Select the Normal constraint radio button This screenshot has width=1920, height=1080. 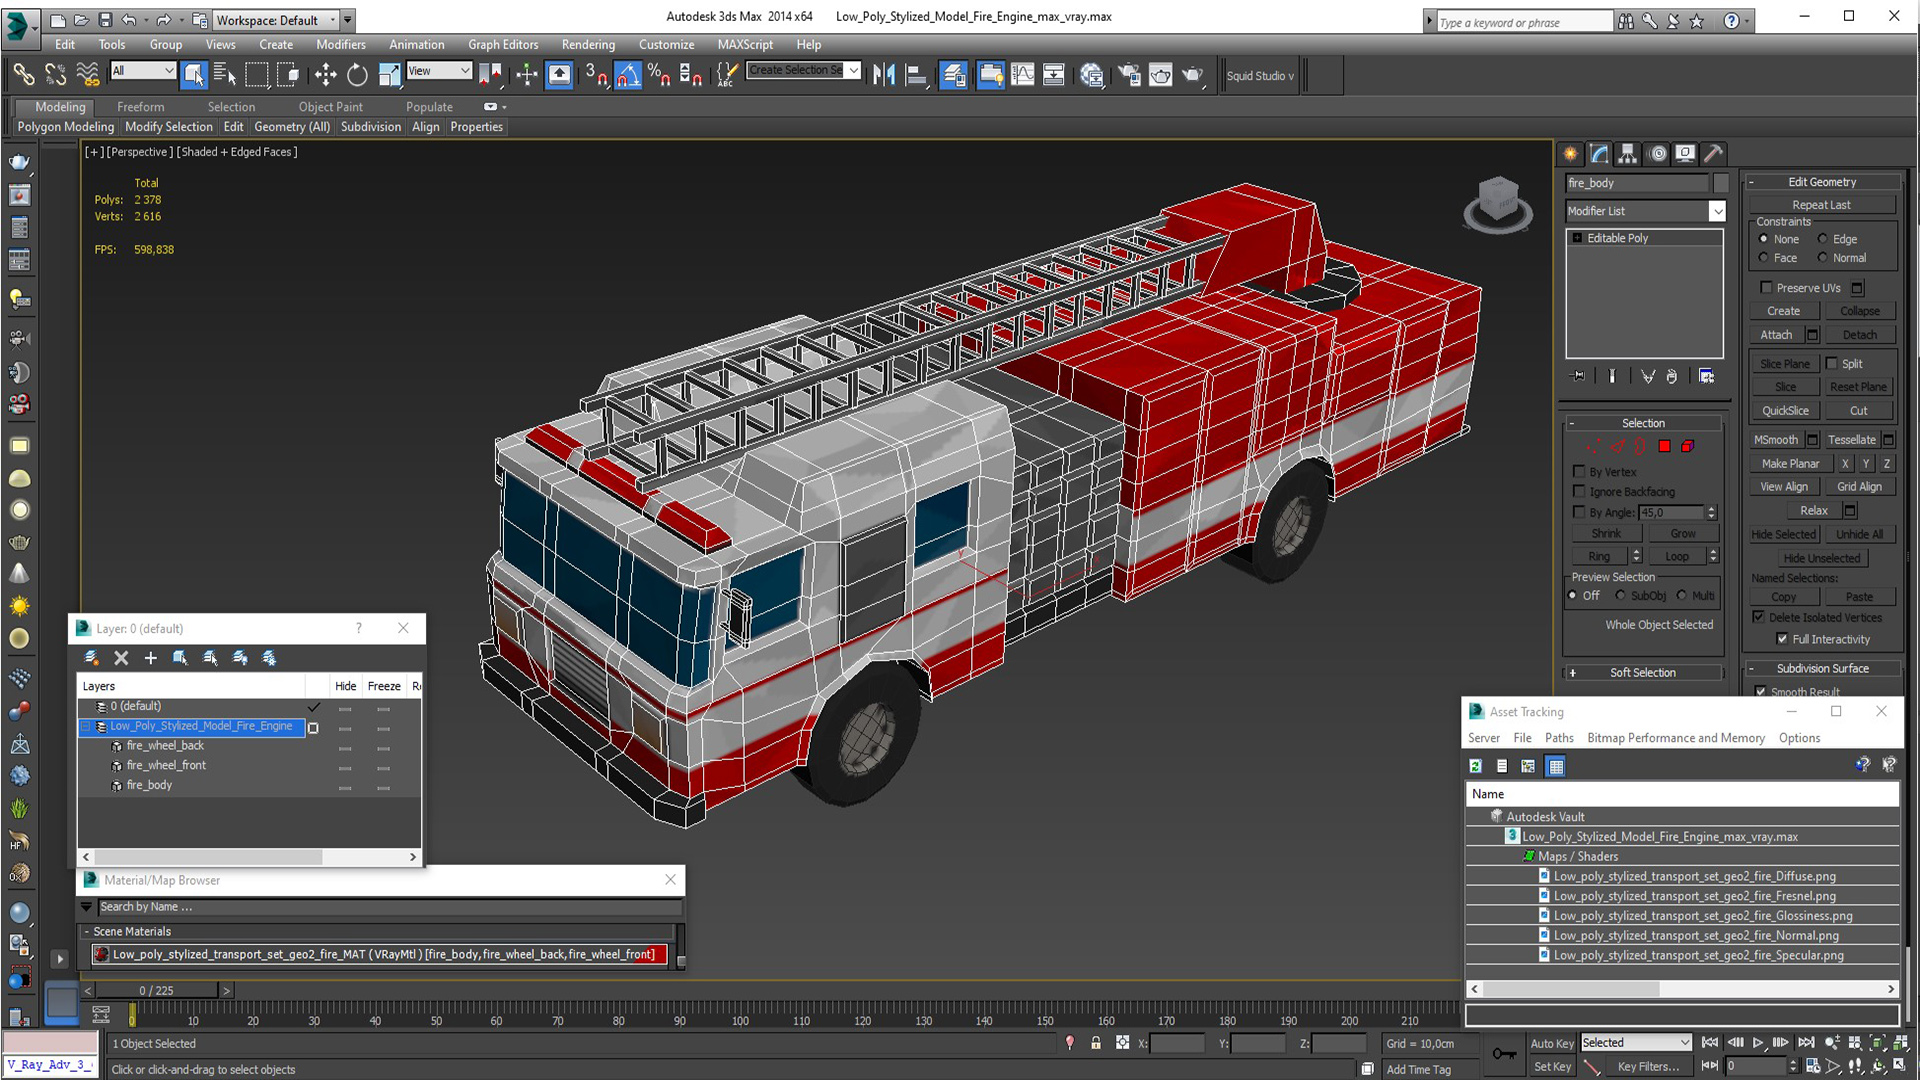tap(1823, 258)
